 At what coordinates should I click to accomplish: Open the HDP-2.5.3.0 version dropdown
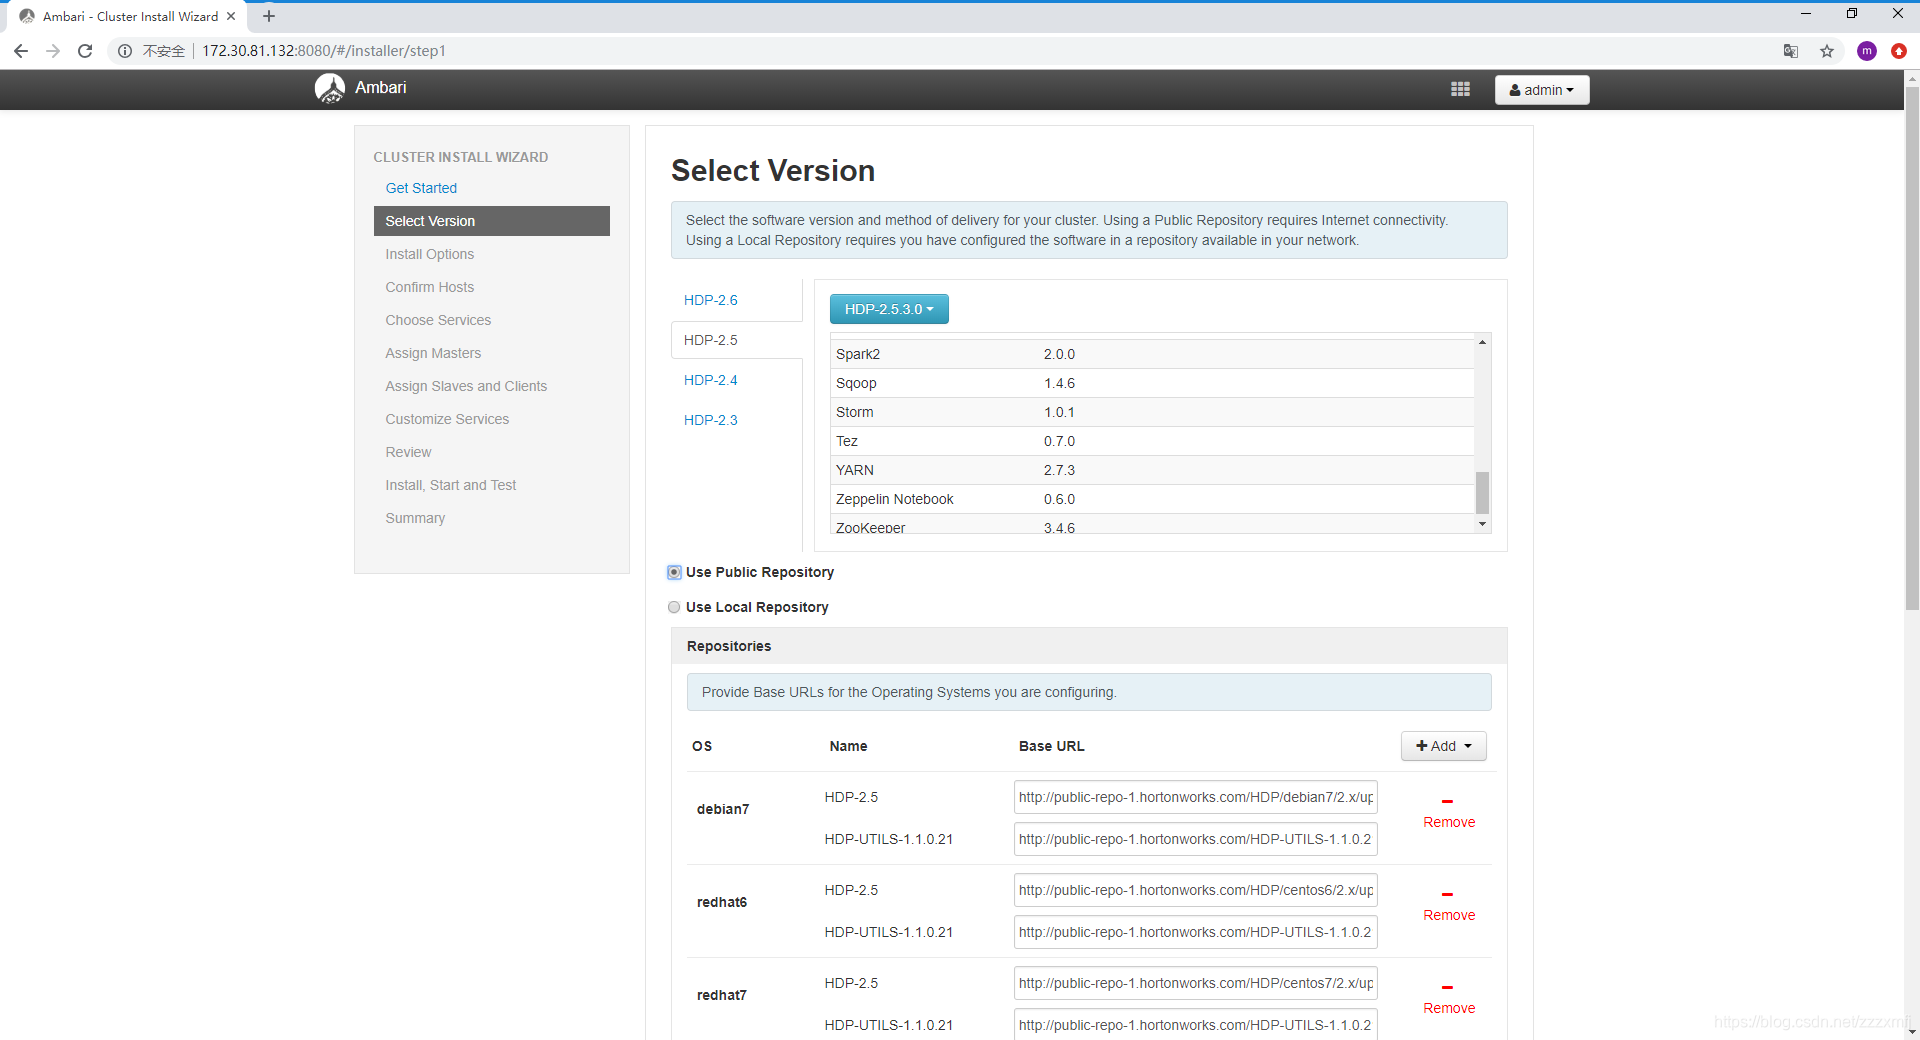pyautogui.click(x=889, y=309)
